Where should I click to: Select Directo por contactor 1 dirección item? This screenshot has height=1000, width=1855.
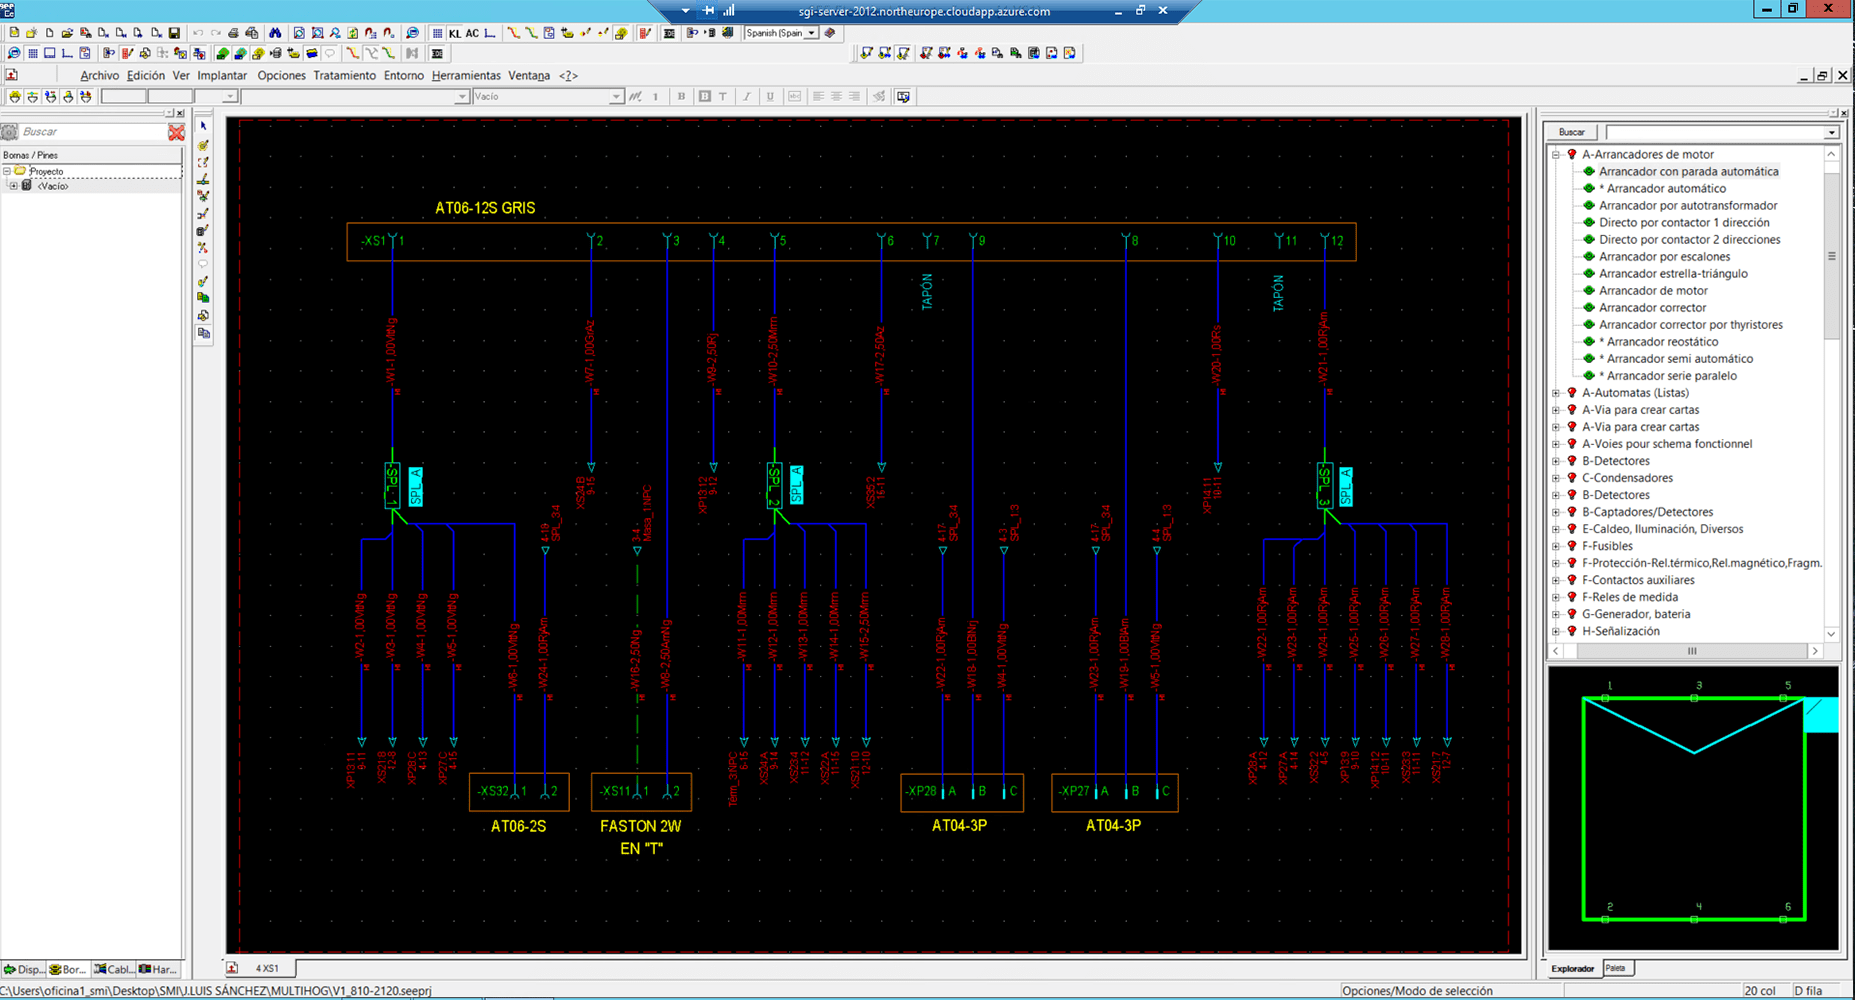pos(1684,222)
